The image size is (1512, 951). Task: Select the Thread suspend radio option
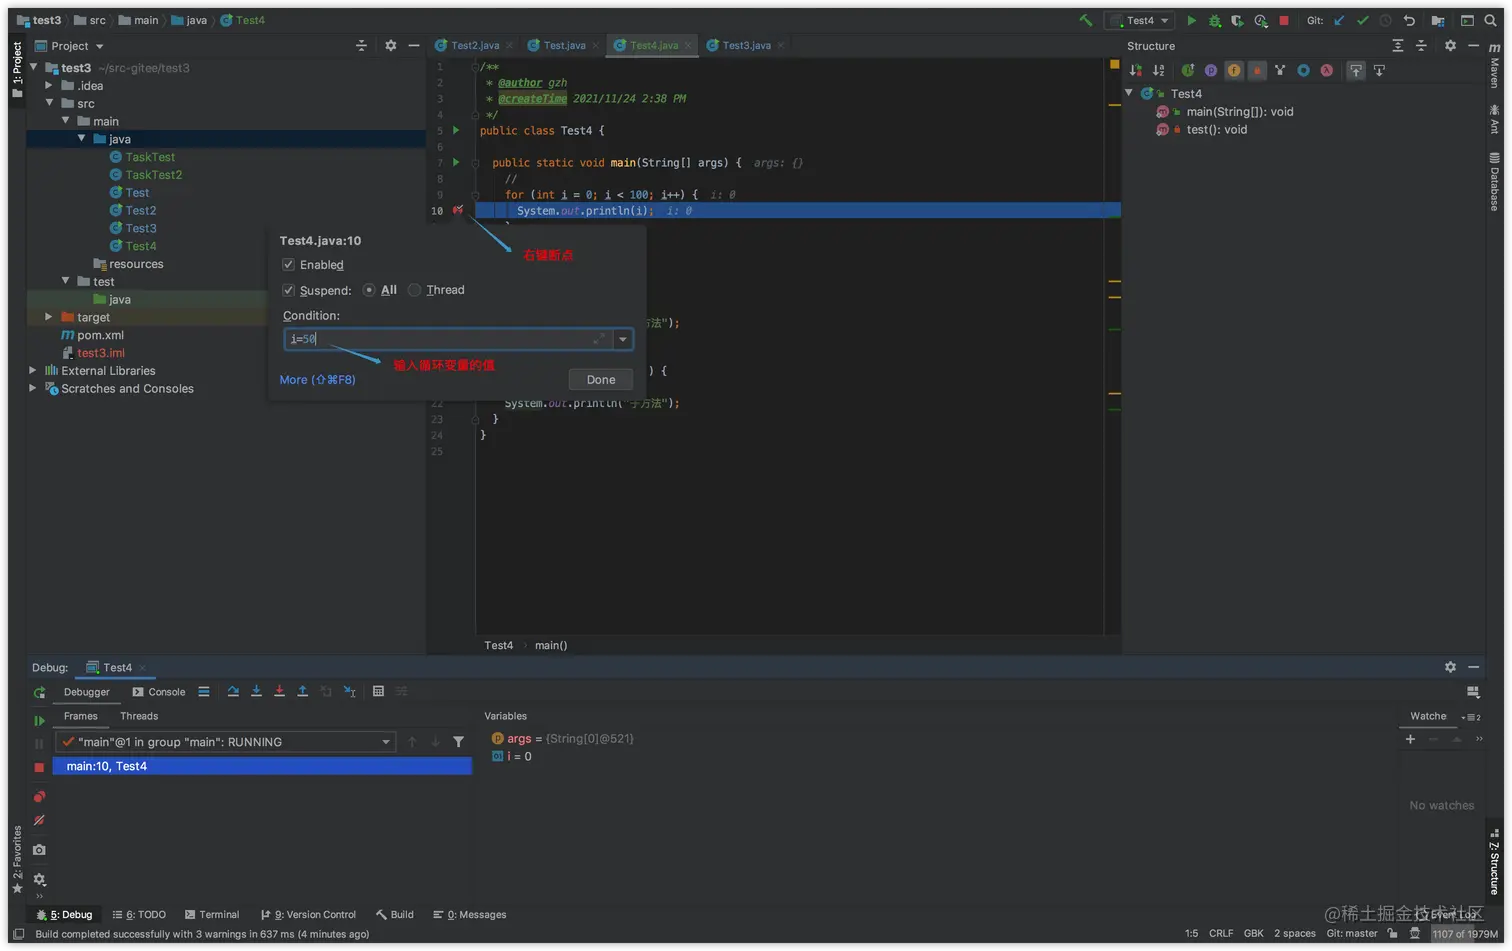[x=414, y=290]
